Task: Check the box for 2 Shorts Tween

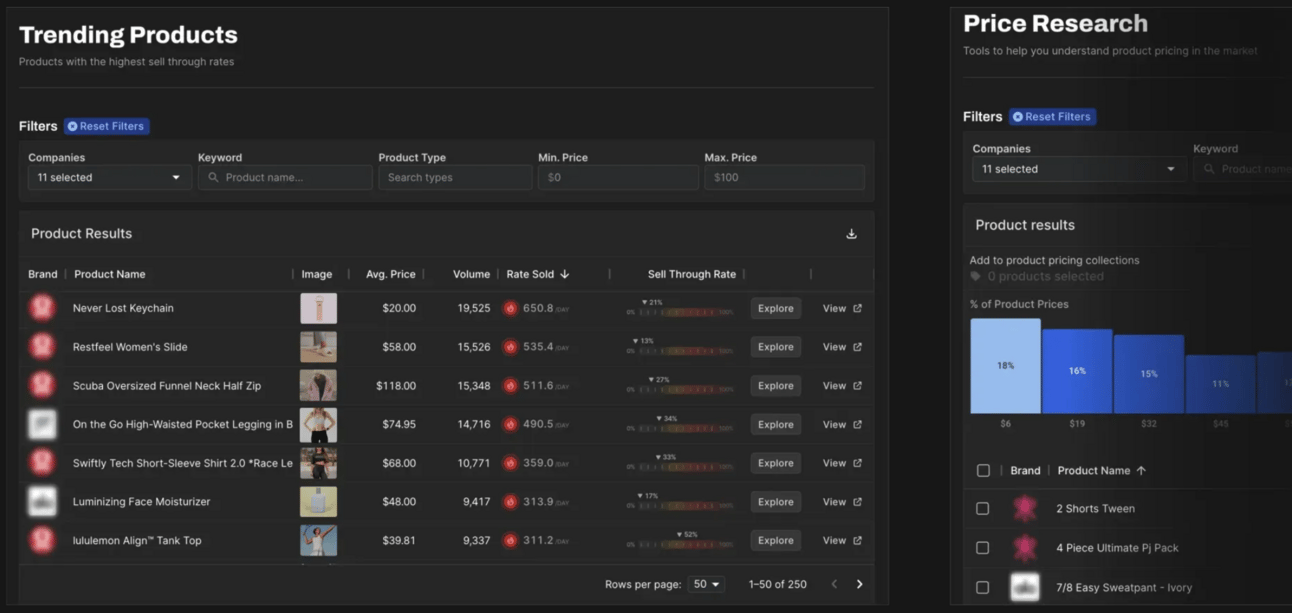Action: pos(983,509)
